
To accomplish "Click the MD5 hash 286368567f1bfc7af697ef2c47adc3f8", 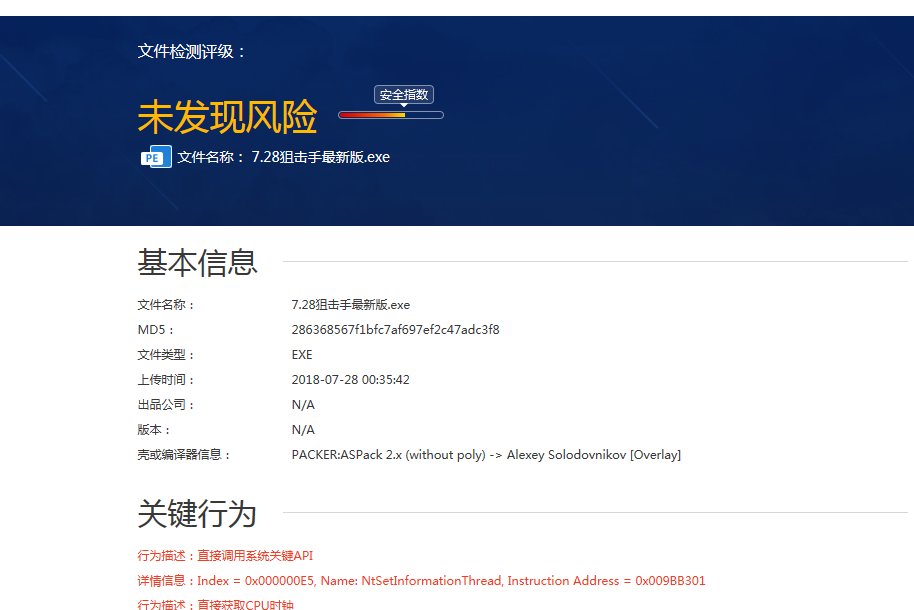I will (395, 329).
